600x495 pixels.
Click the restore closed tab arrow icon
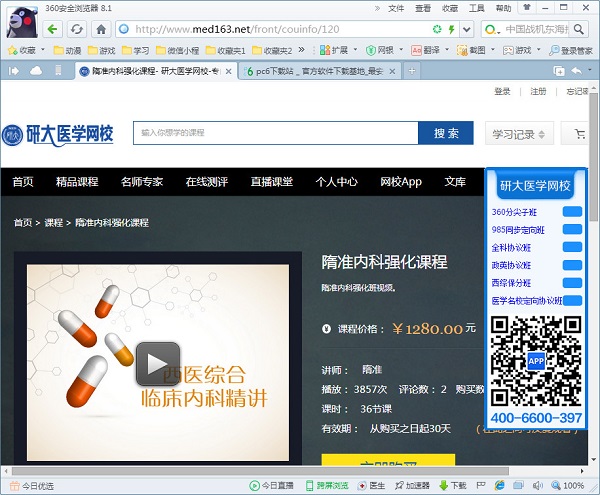pyautogui.click(x=576, y=71)
